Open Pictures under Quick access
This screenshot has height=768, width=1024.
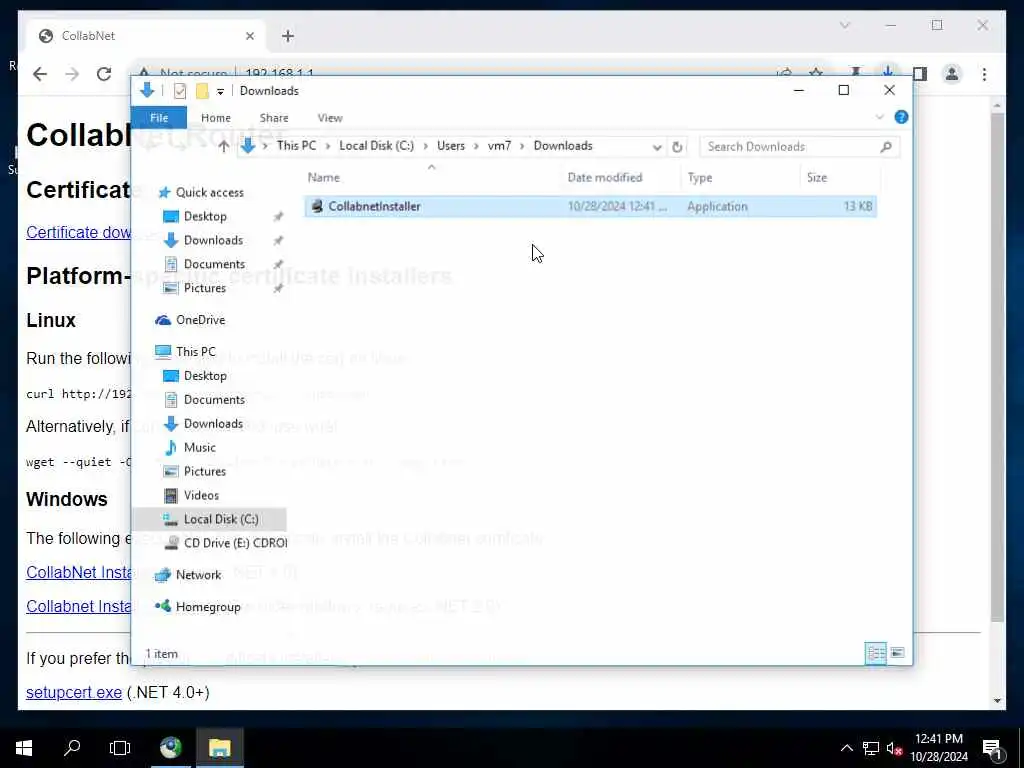coord(204,288)
